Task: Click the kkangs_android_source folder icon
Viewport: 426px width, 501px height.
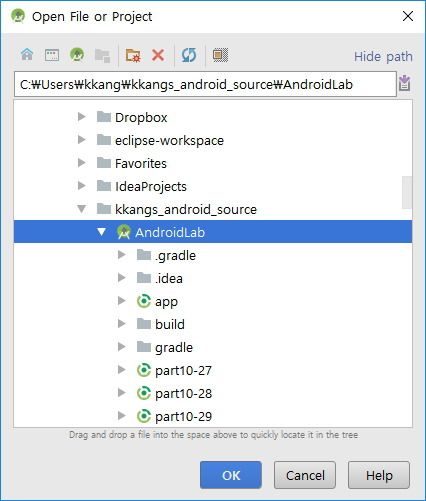Action: click(104, 209)
